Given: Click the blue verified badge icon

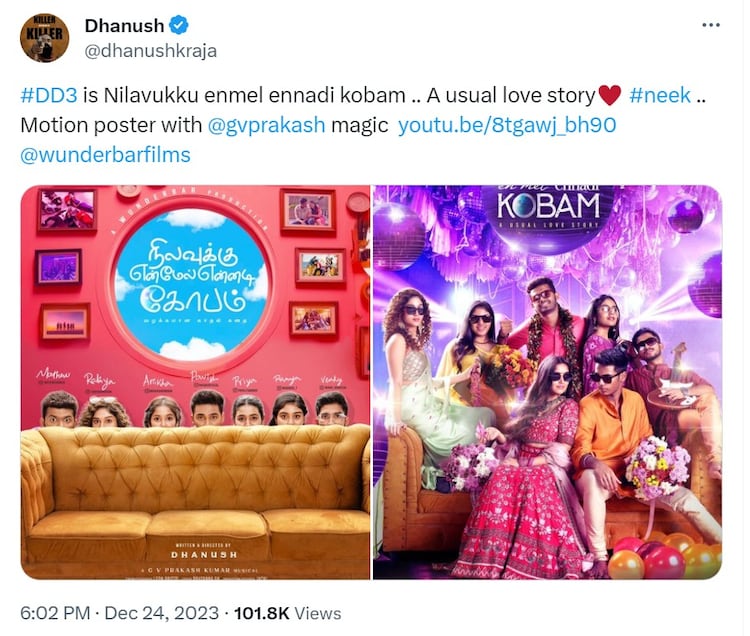Looking at the screenshot, I should pyautogui.click(x=179, y=25).
